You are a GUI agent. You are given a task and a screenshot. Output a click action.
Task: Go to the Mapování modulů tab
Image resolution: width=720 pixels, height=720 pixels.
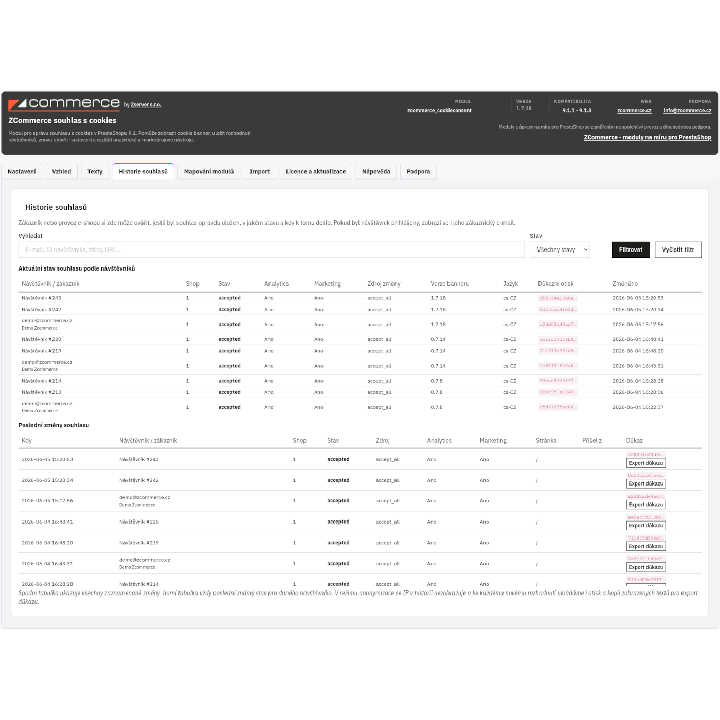(209, 171)
